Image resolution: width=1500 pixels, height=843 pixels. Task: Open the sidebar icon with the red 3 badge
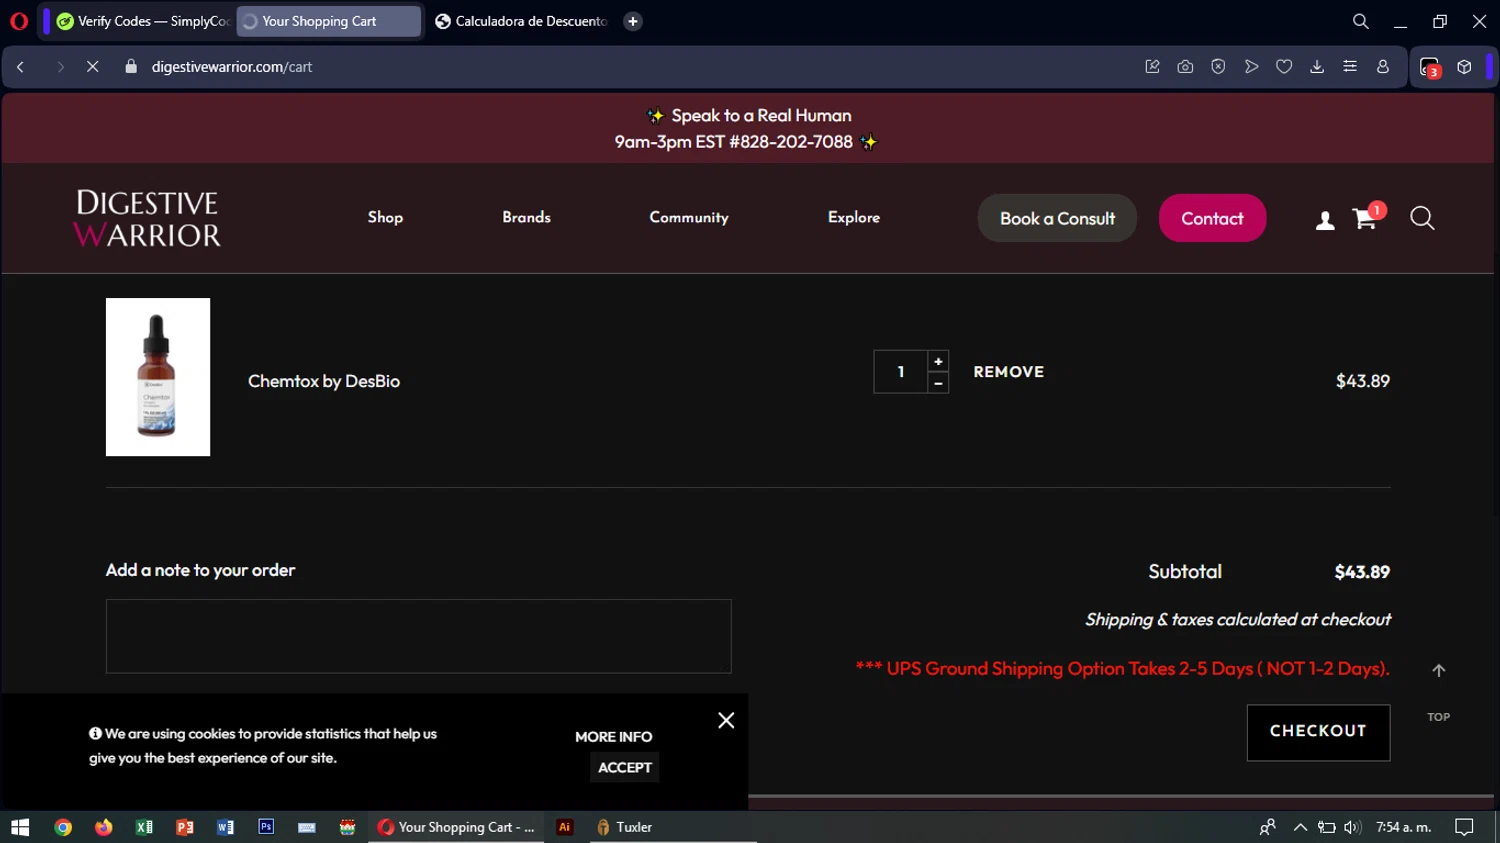1430,67
